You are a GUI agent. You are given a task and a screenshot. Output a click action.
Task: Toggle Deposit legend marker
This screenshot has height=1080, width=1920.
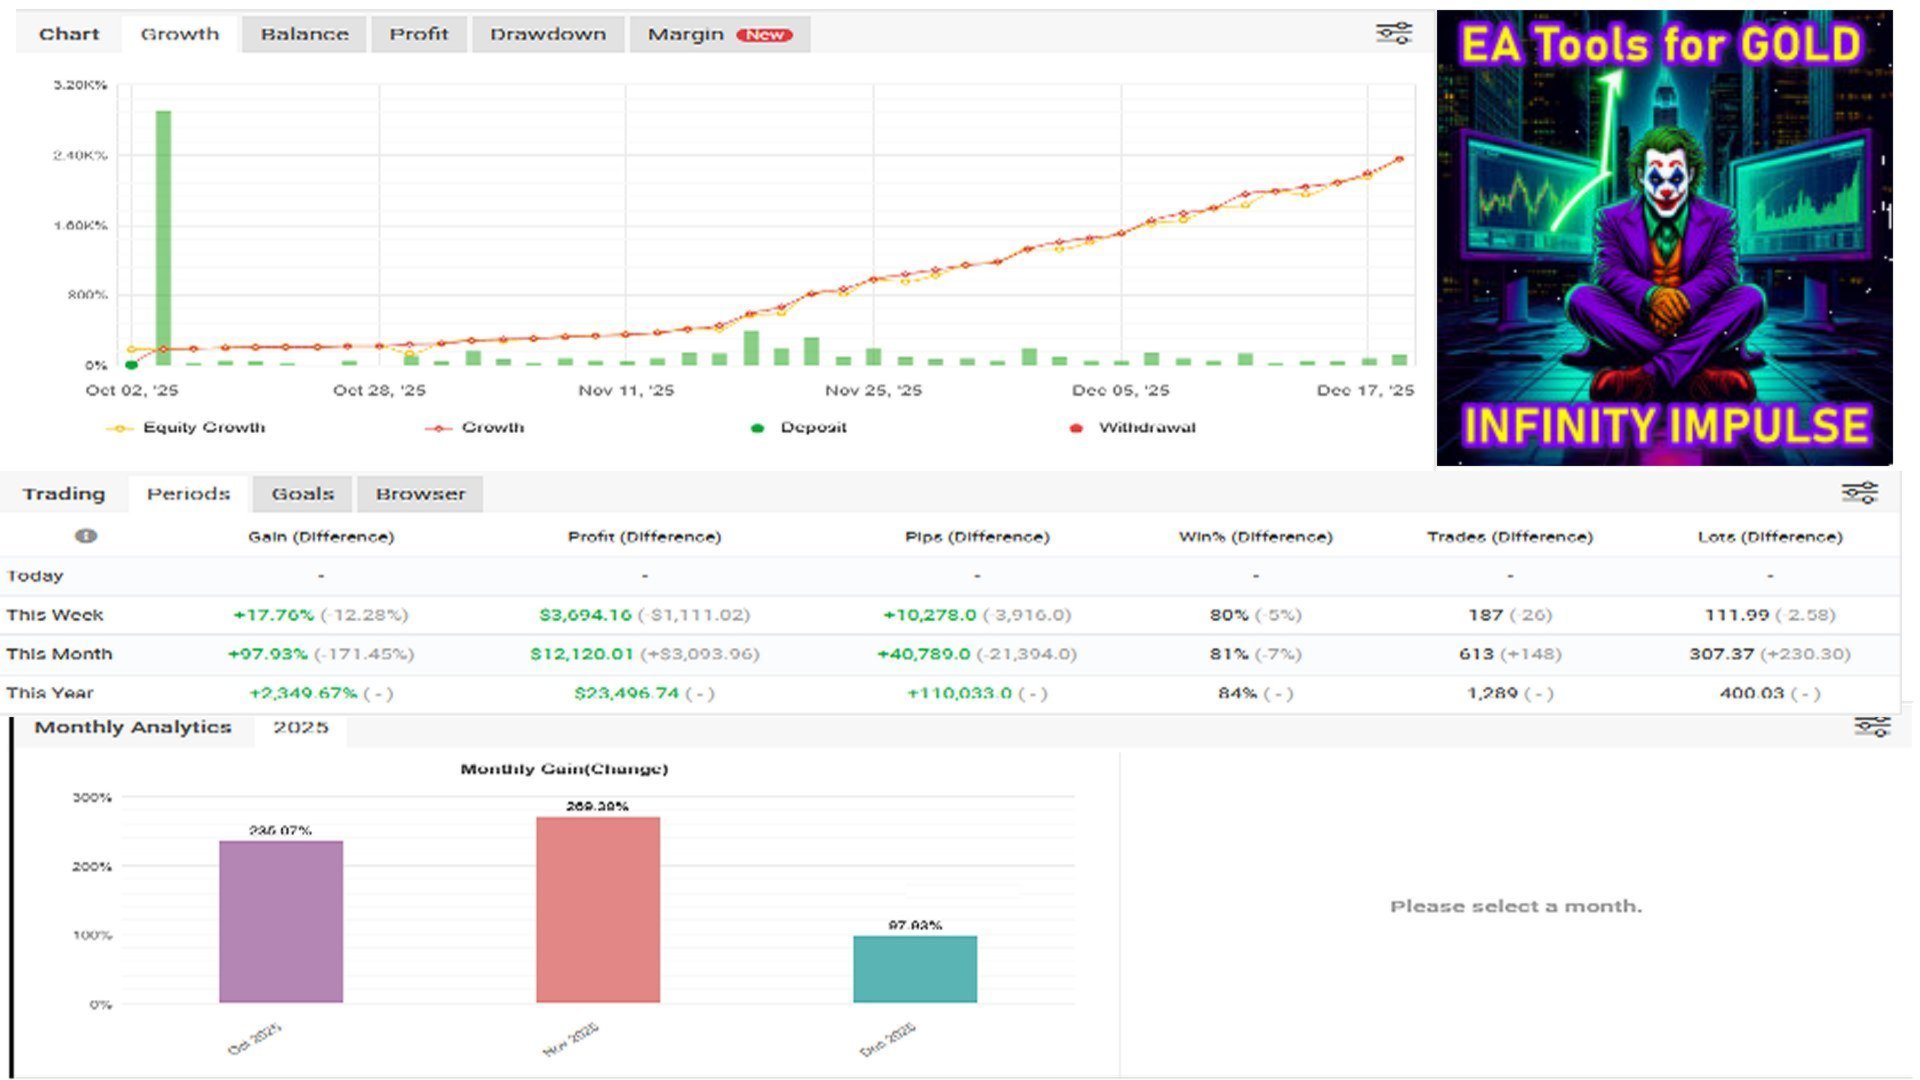click(798, 427)
